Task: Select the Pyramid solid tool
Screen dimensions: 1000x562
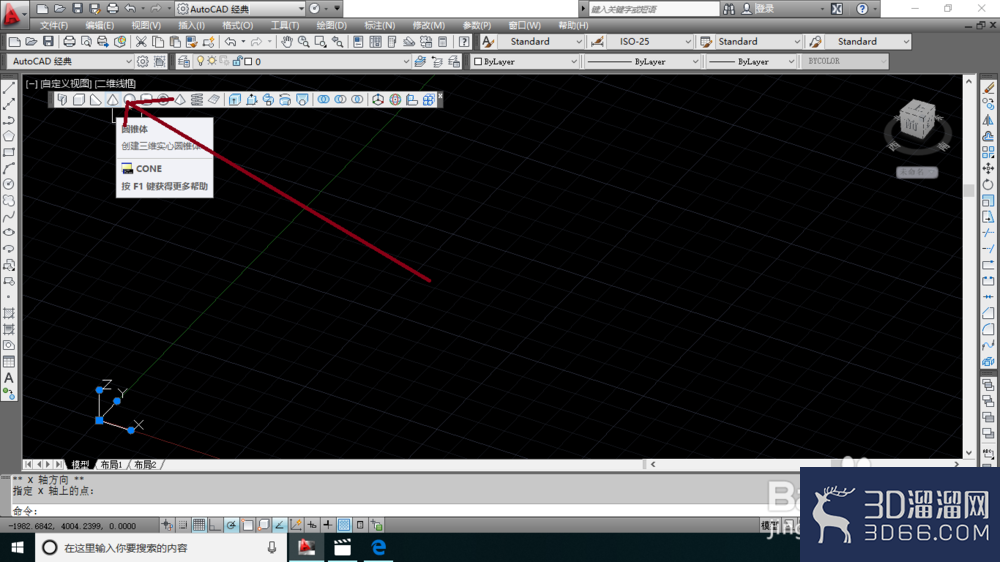Action: [x=180, y=100]
